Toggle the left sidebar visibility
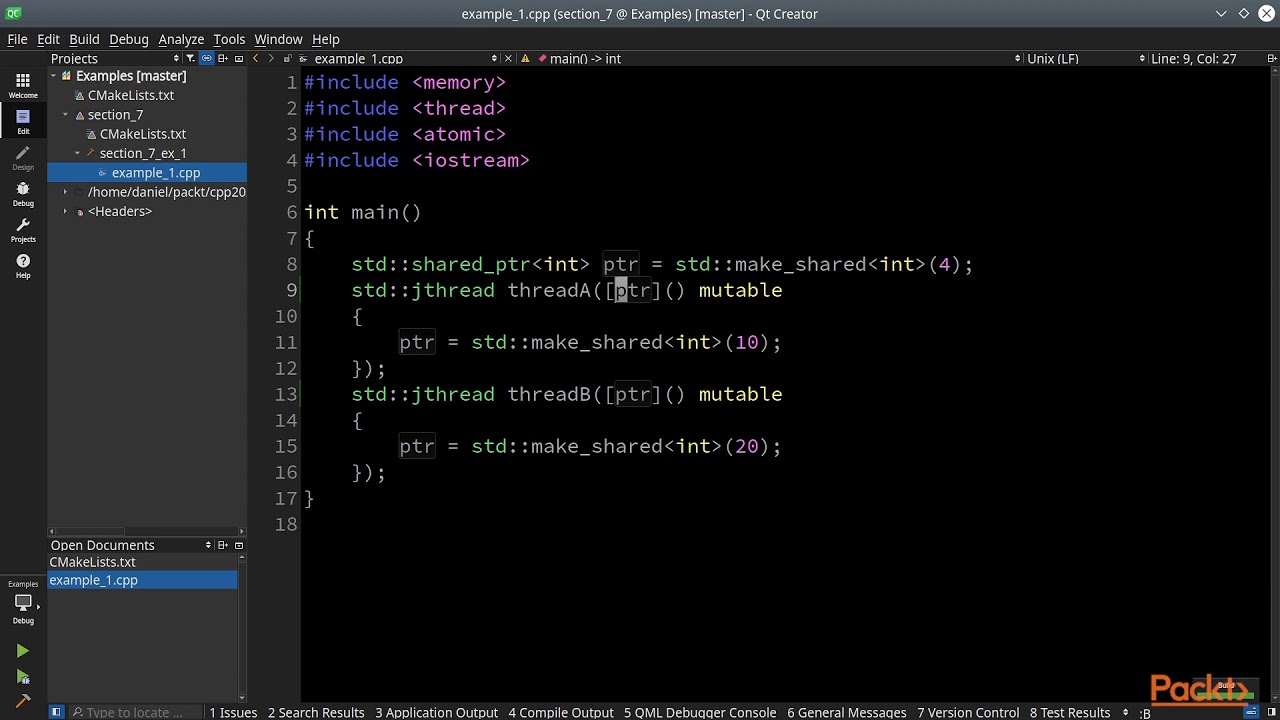The height and width of the screenshot is (720, 1280). 56,712
